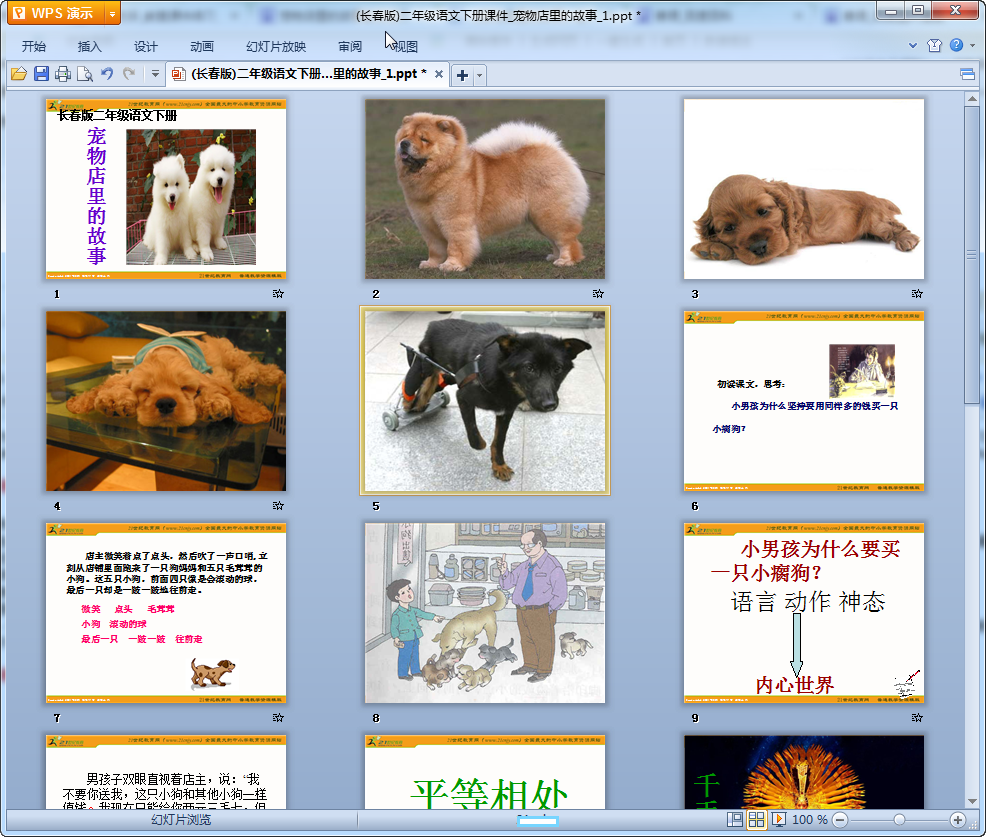Select slide 1 title thumbnail 宠物店里的故事
Image resolution: width=986 pixels, height=837 pixels.
166,189
